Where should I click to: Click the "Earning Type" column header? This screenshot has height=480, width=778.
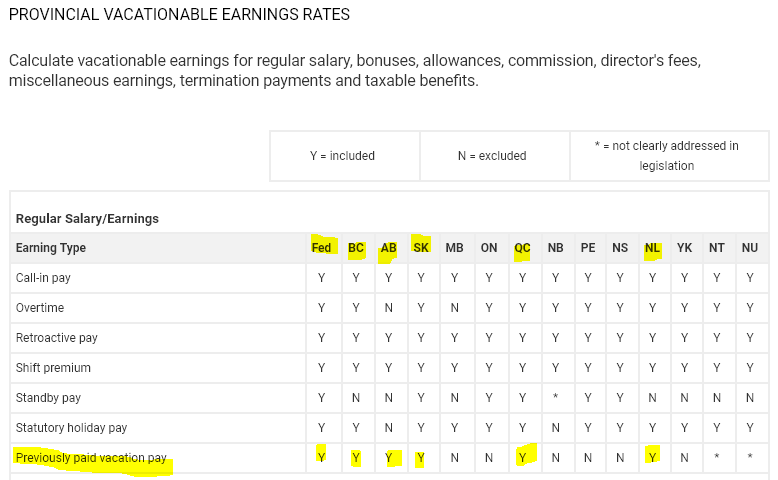pyautogui.click(x=51, y=248)
